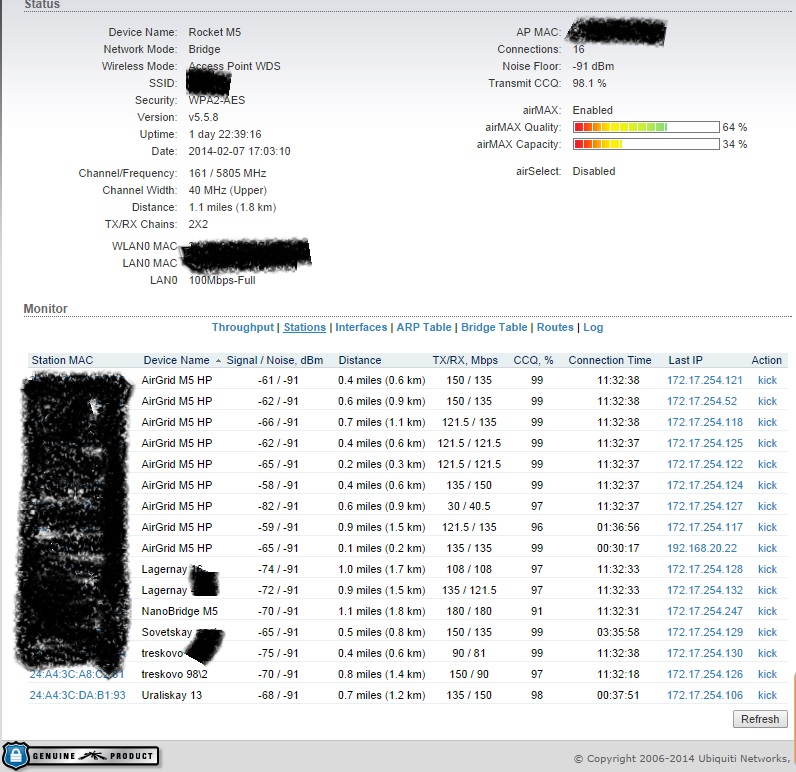Open IP link 172.17.254.117
The image size is (796, 772).
[x=705, y=527]
